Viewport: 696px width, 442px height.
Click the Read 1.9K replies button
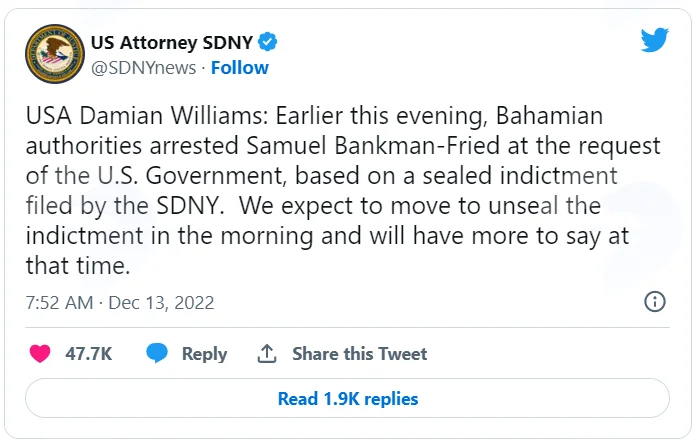pyautogui.click(x=348, y=398)
